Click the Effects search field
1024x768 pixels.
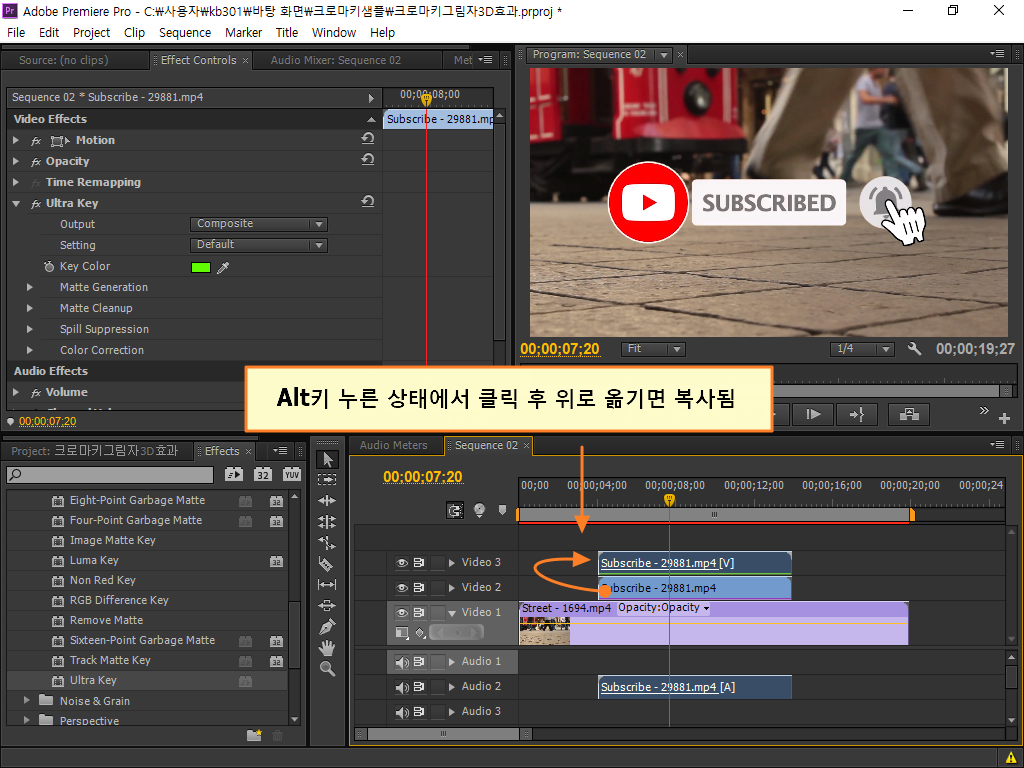110,475
